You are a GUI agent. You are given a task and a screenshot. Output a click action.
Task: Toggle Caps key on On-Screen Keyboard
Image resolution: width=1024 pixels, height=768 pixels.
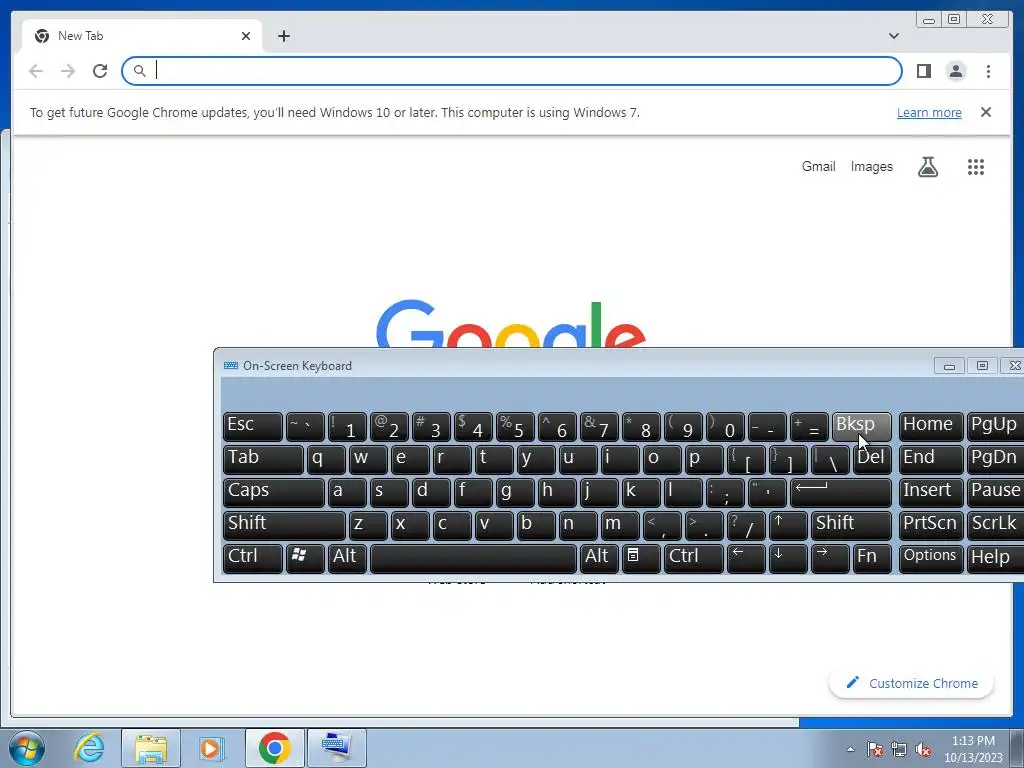pyautogui.click(x=273, y=493)
